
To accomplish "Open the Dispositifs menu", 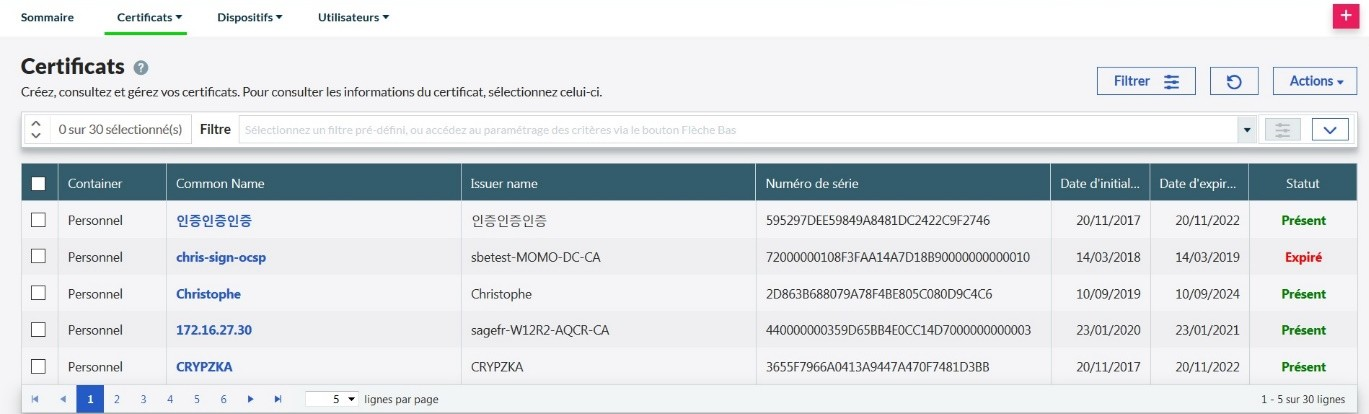I will coord(250,17).
